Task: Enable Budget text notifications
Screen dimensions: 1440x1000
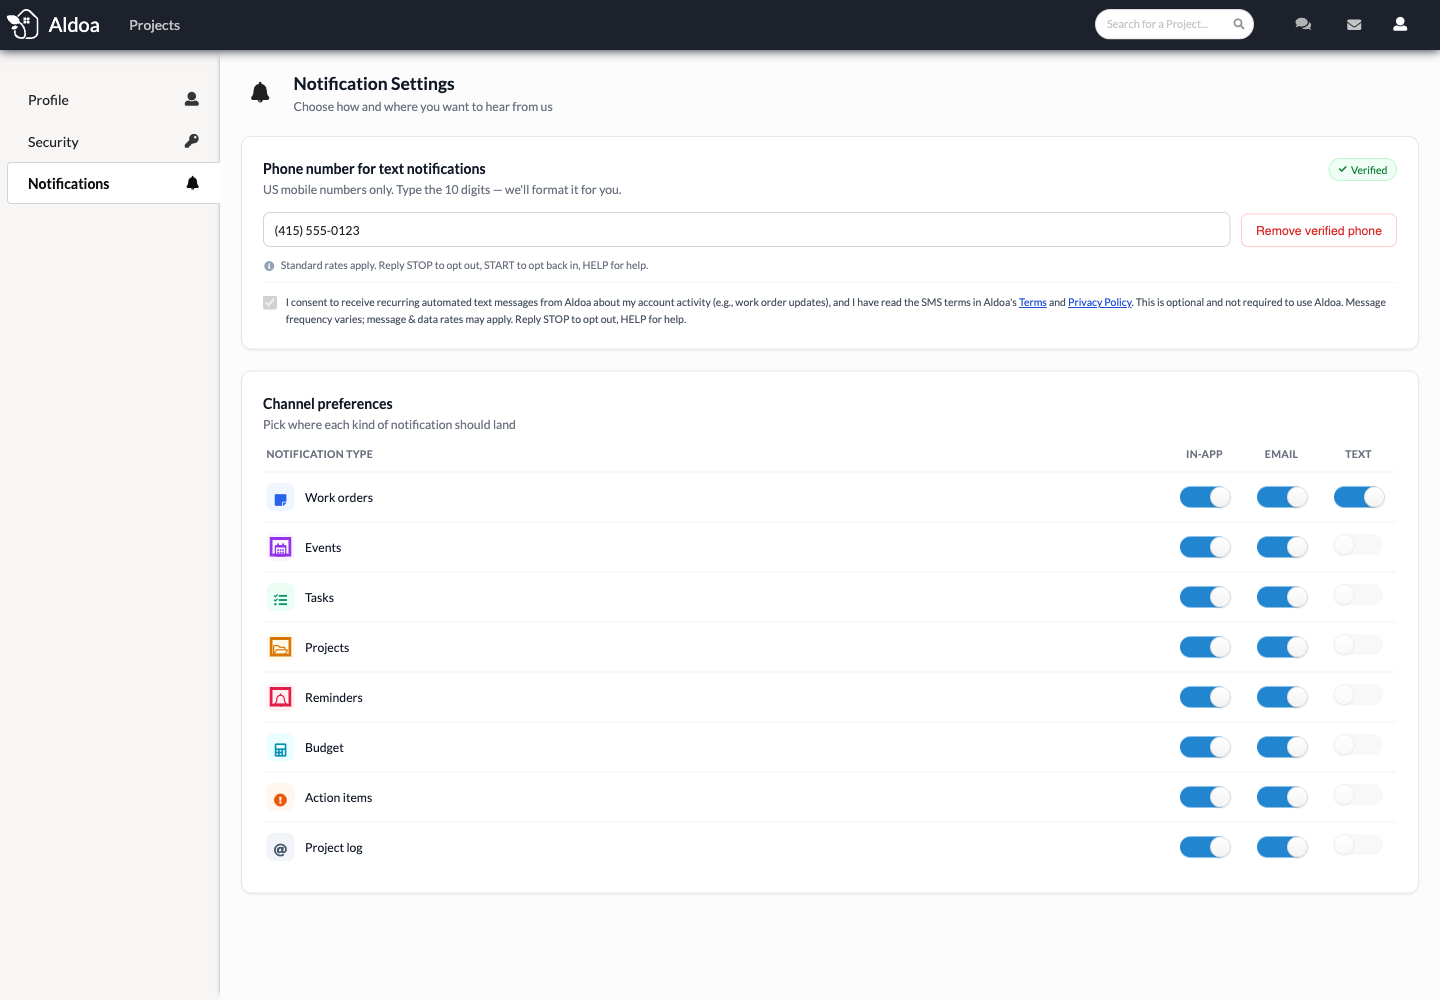Action: pyautogui.click(x=1358, y=745)
